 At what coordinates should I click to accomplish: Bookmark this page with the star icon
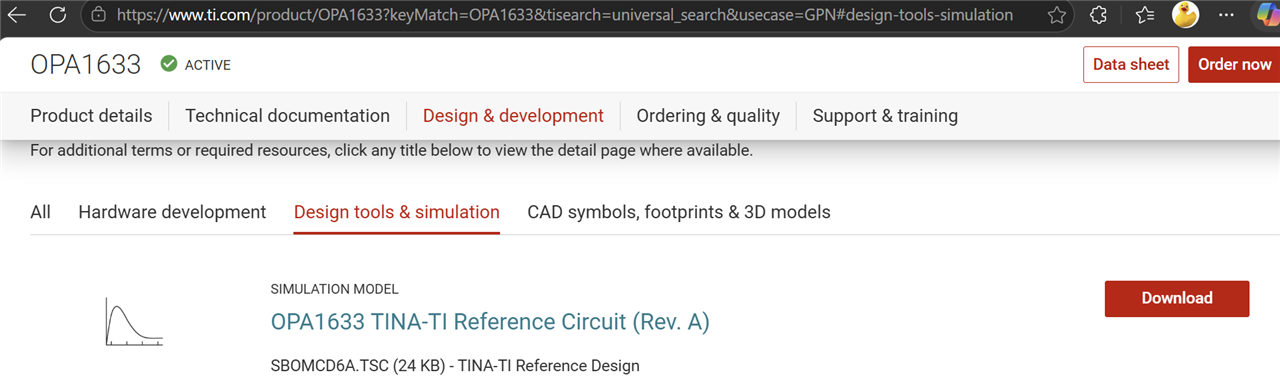click(x=1056, y=15)
